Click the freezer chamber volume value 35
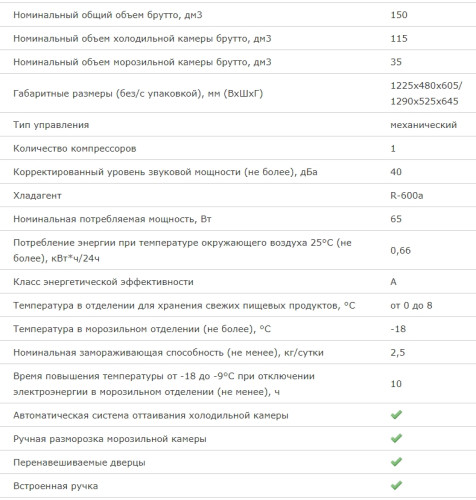Screen dimensions: 476x500 396,62
